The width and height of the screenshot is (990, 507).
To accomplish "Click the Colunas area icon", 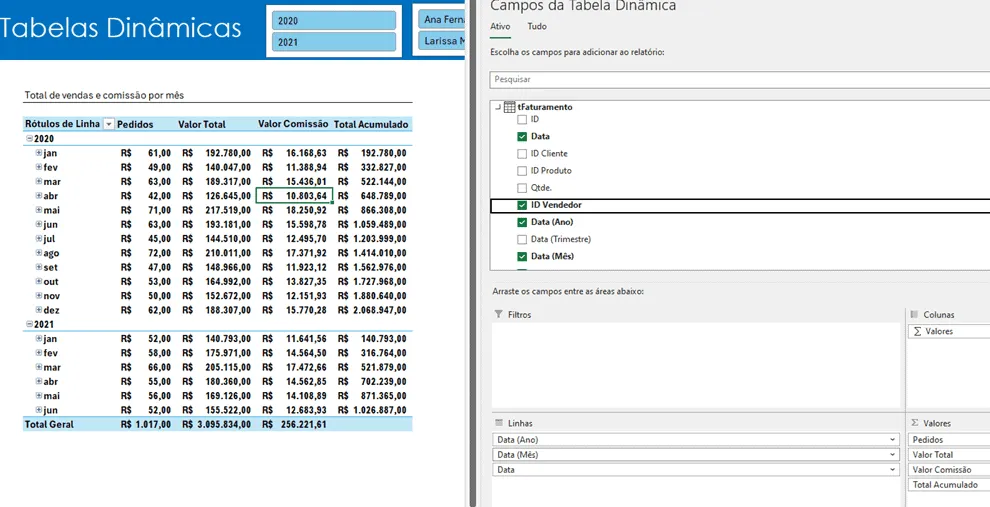I will point(914,314).
